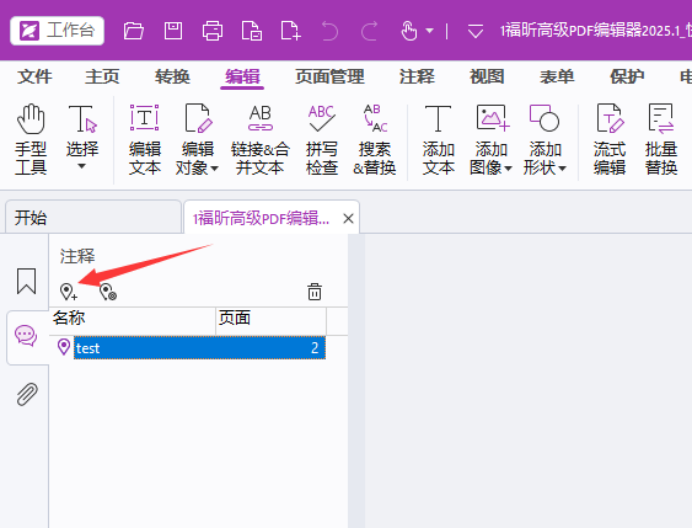Screen dimensions: 693x528
Task: Expand the Add Shapes (添加形状) dropdown
Action: point(546,168)
